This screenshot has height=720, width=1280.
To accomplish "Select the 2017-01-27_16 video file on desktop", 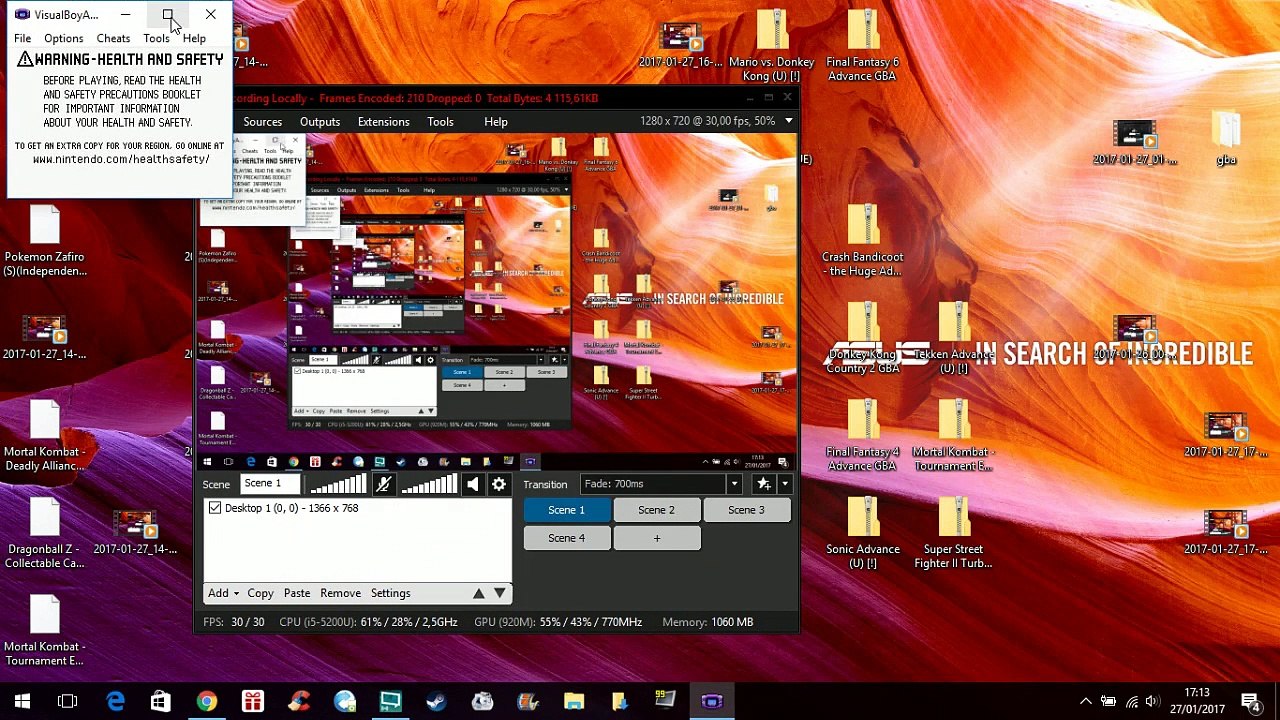I will coord(680,47).
